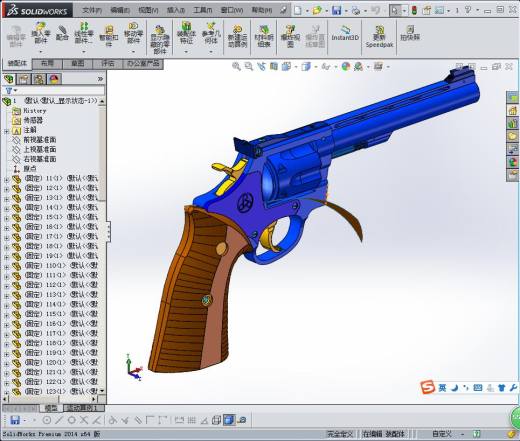Open dropdown arrow under Move Component (移动零部件)

point(133,52)
